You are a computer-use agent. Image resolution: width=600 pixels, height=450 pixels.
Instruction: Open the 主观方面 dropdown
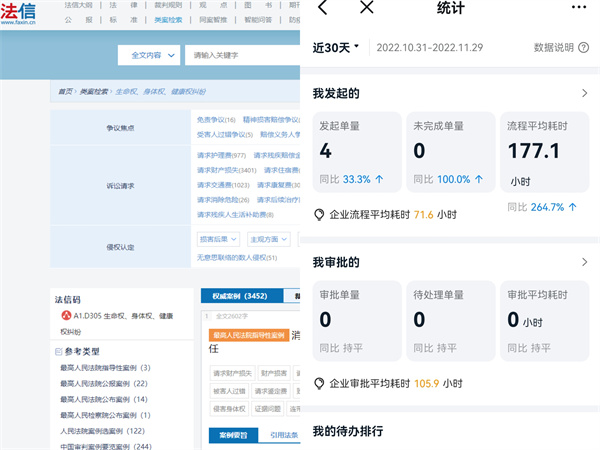[x=269, y=239]
